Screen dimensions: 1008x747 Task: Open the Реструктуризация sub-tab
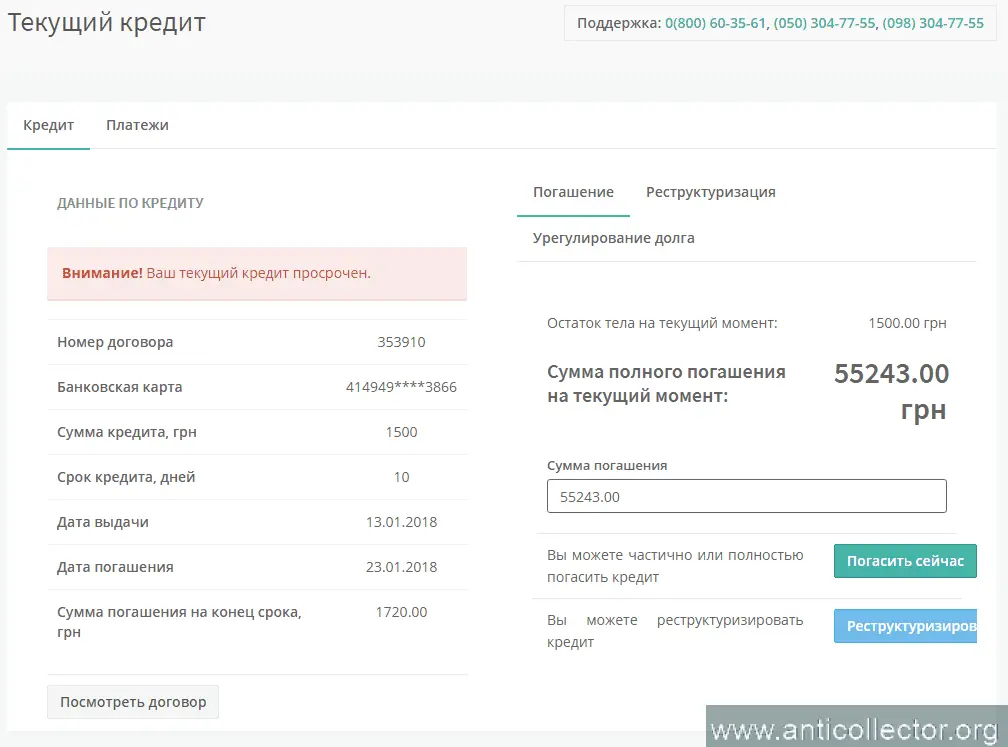710,192
